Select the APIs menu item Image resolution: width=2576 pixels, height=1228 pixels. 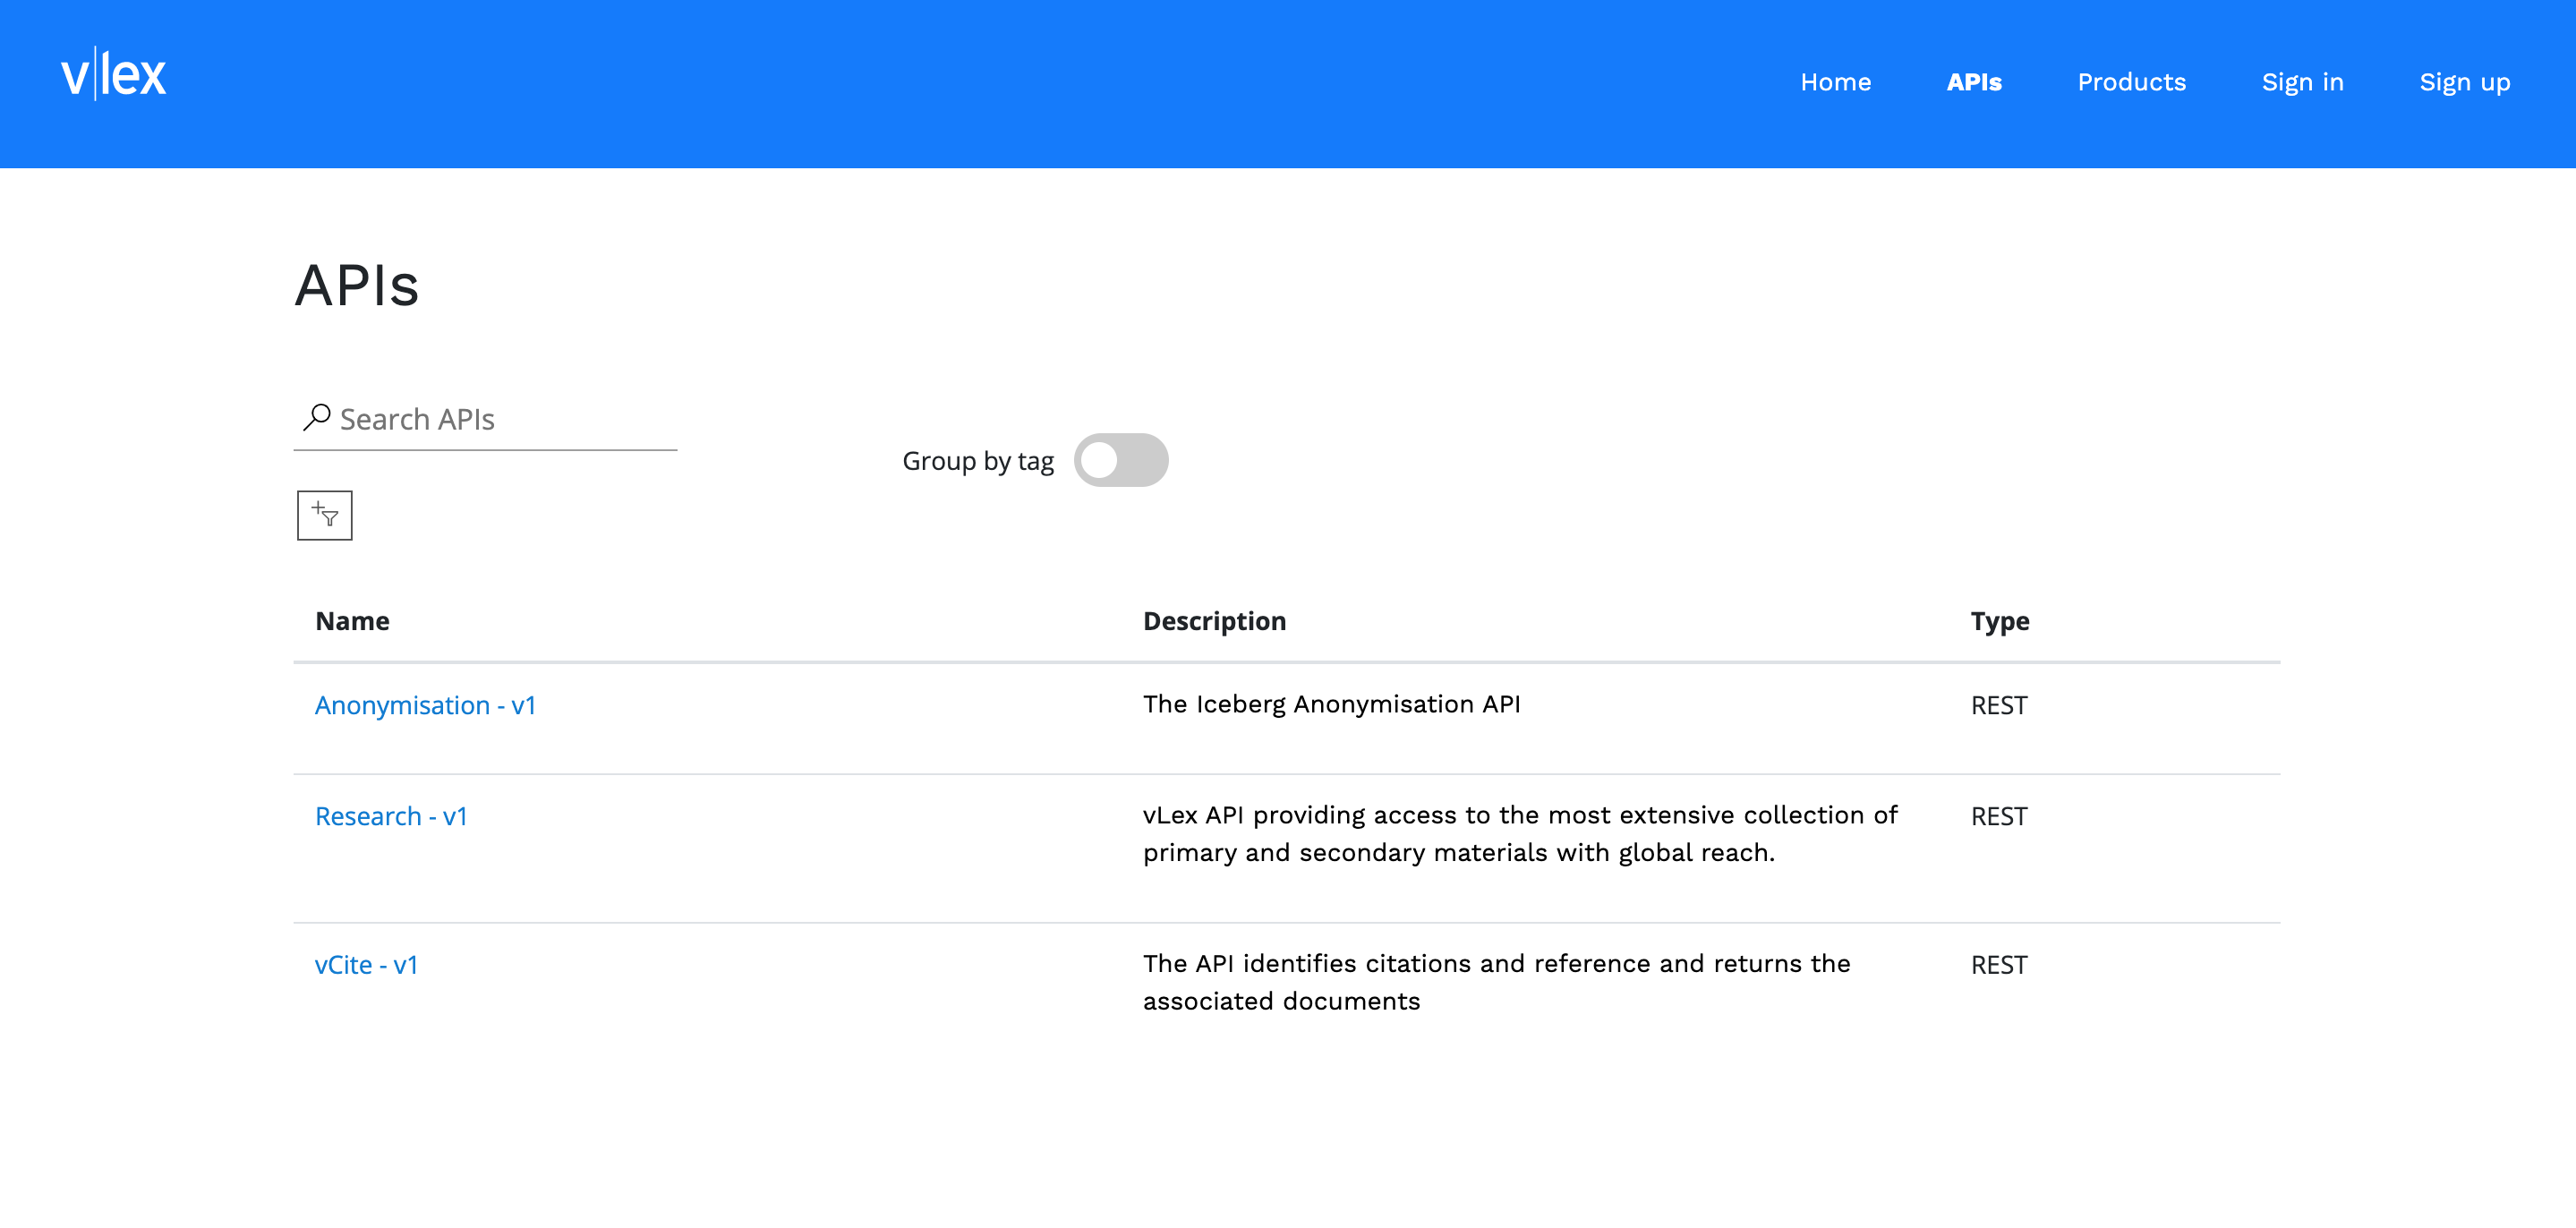click(x=1974, y=82)
